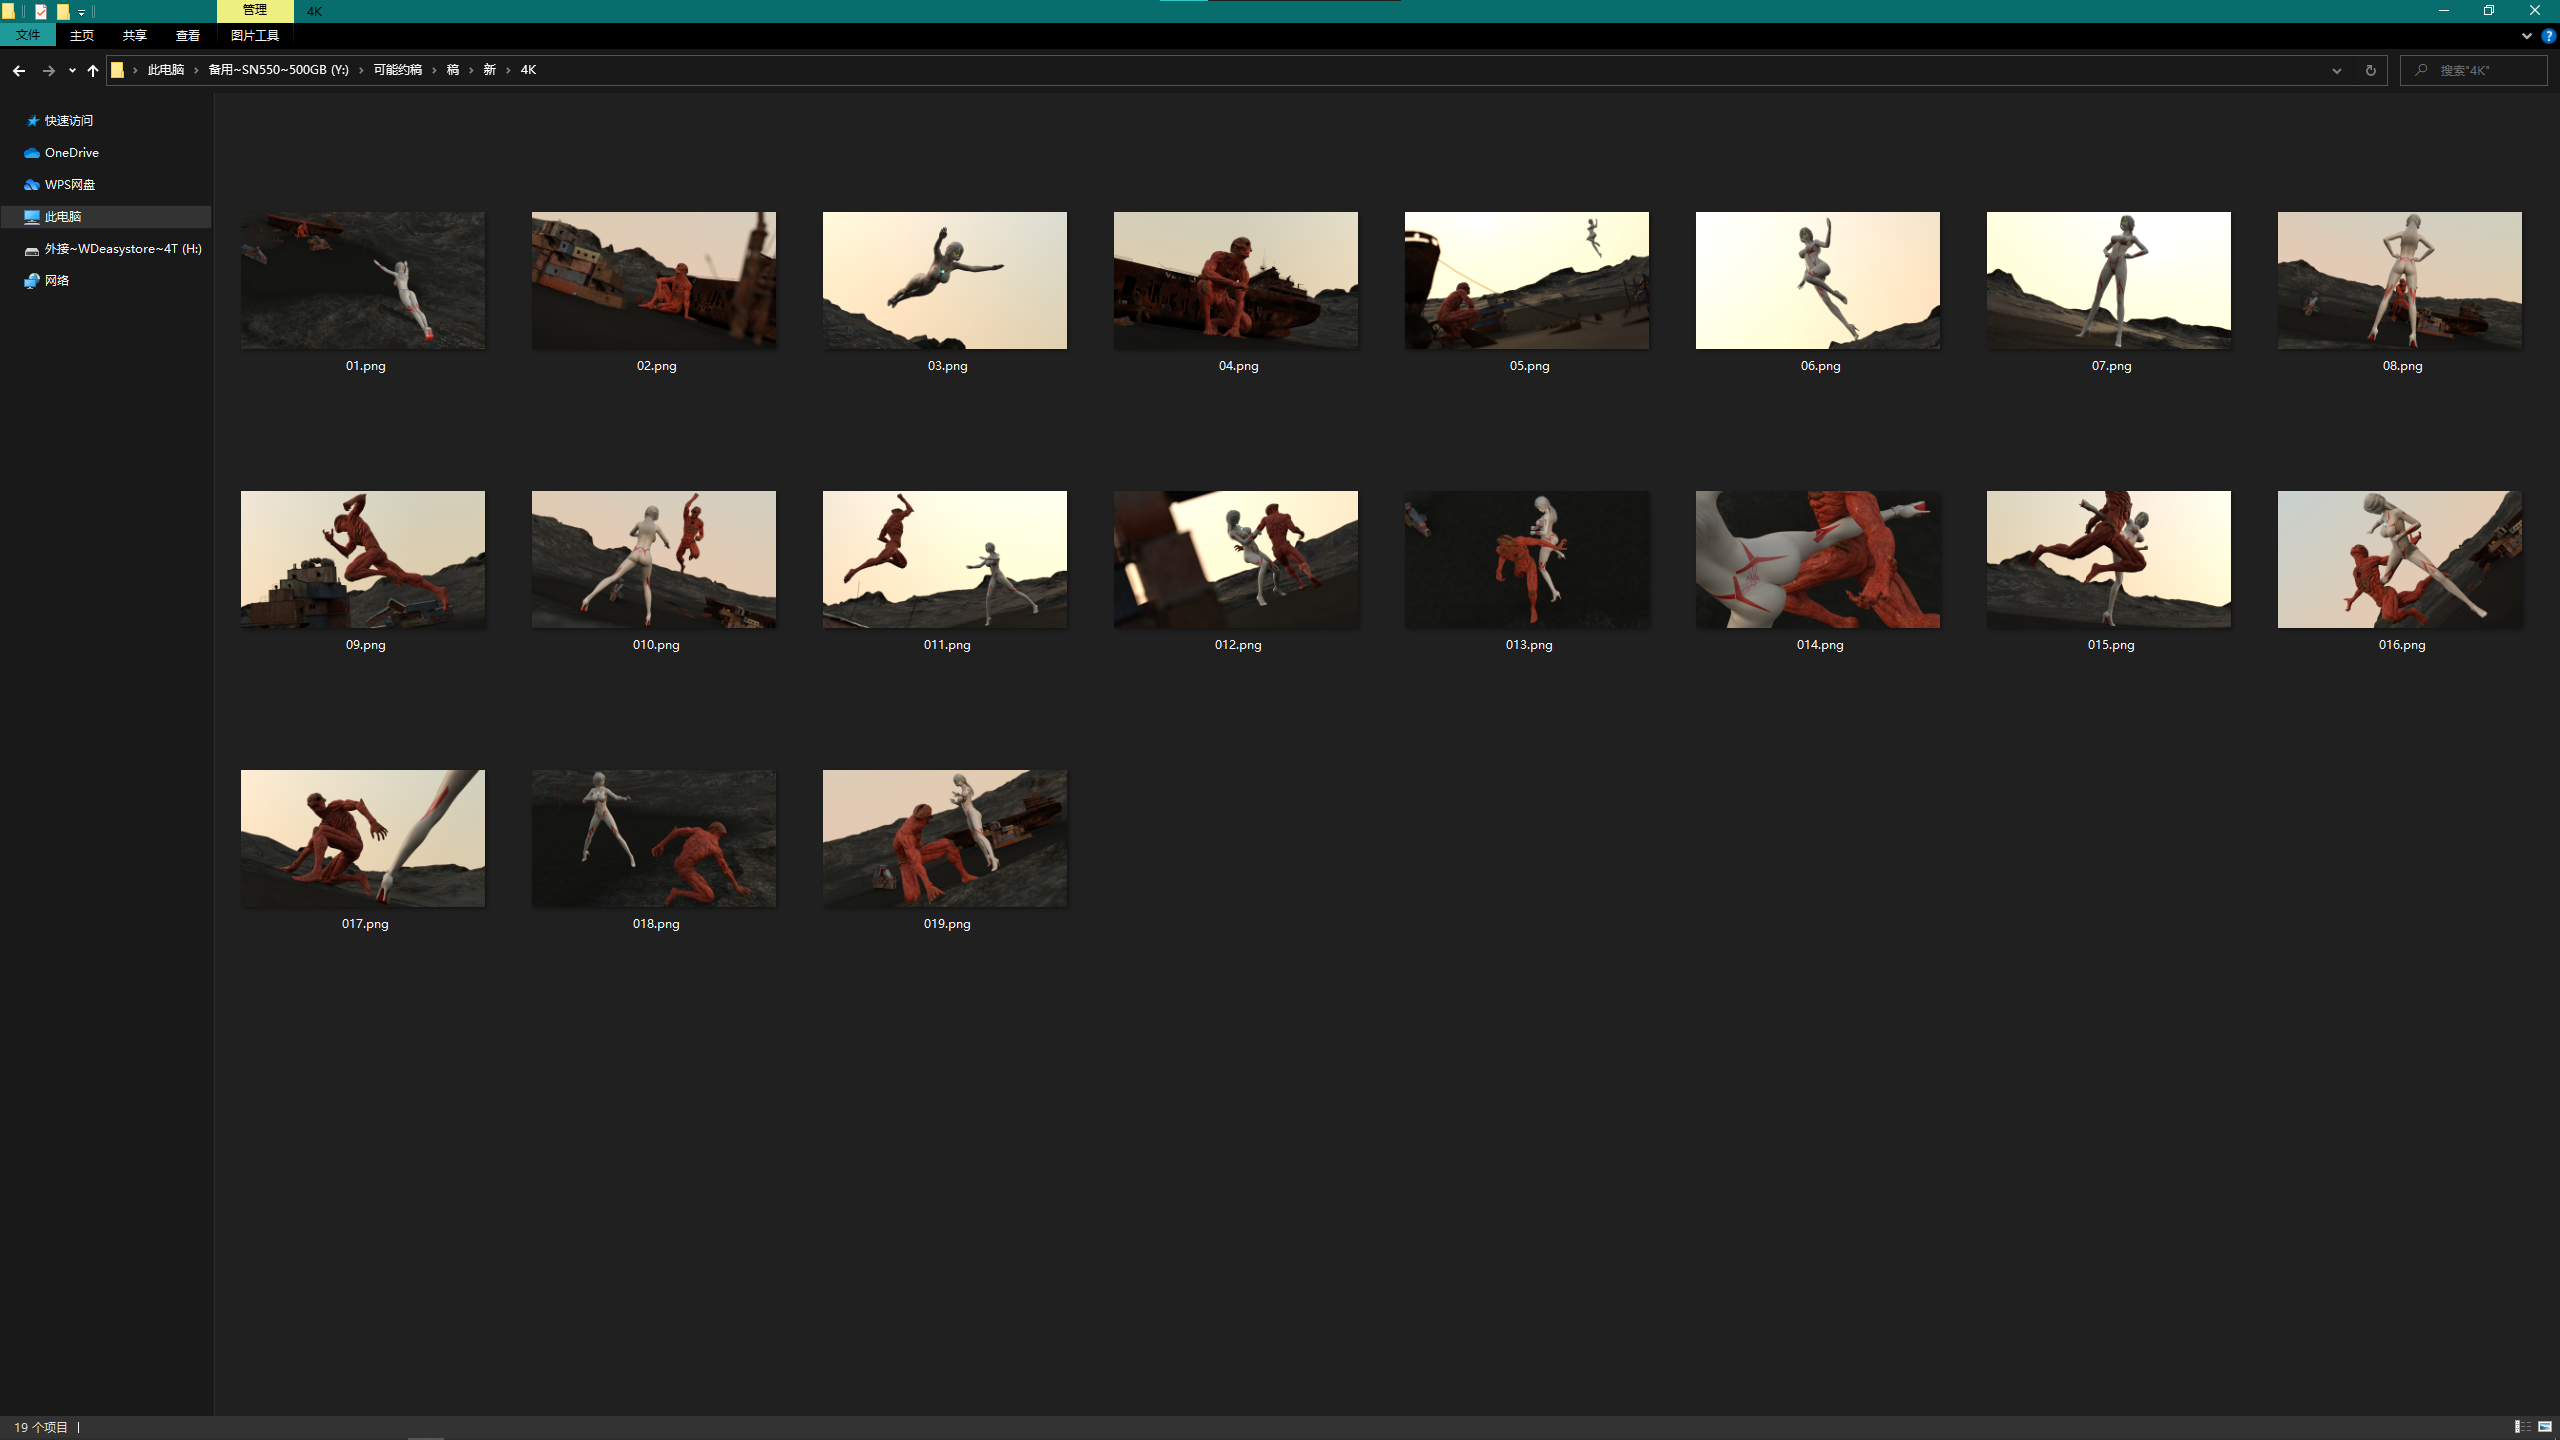2560x1440 pixels.
Task: Click the search 4K input field
Action: pos(2473,70)
